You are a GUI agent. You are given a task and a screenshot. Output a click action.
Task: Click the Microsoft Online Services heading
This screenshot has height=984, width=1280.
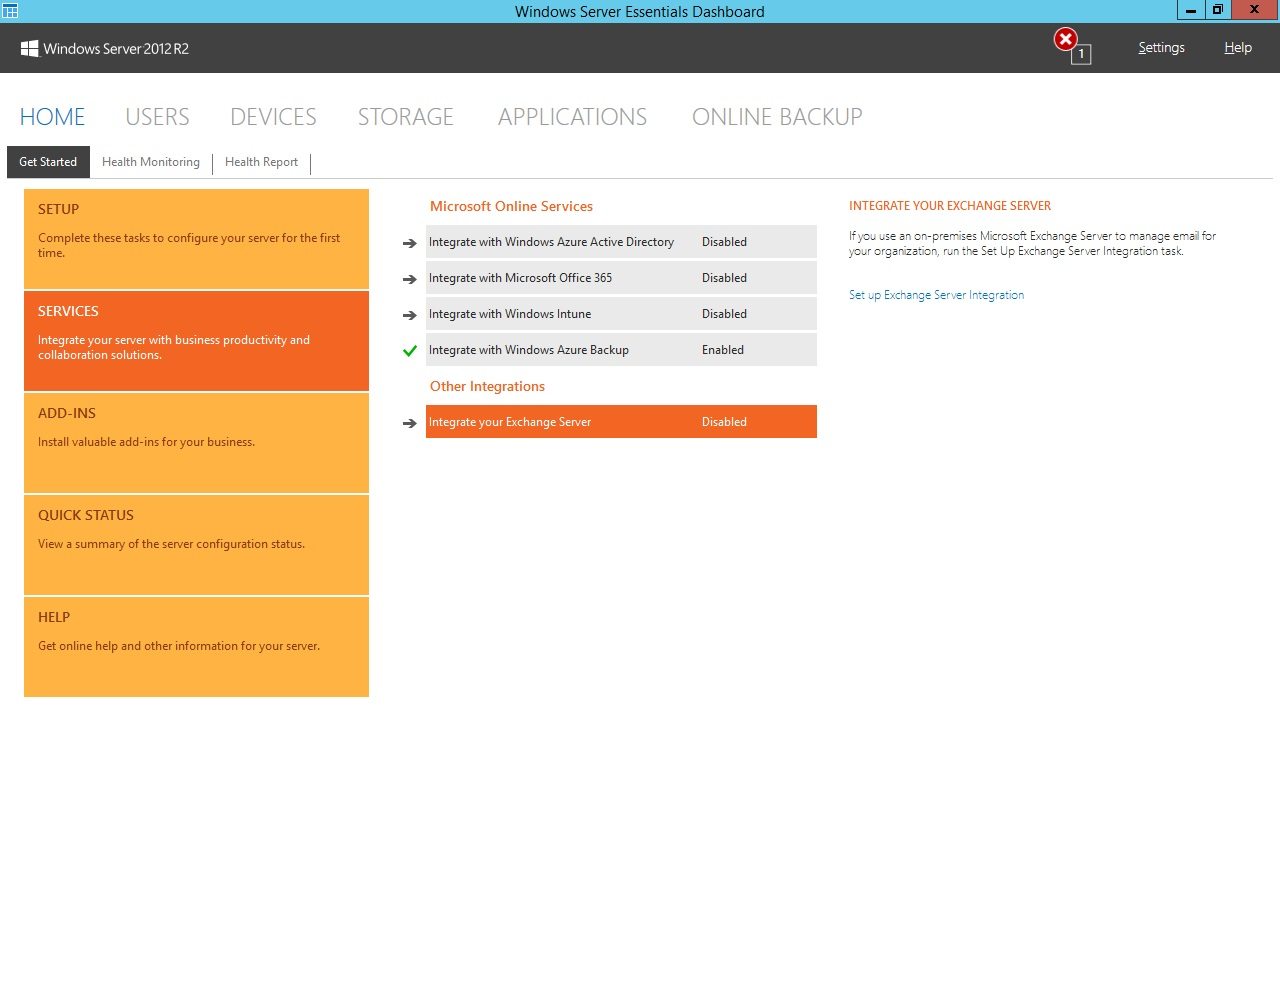511,206
